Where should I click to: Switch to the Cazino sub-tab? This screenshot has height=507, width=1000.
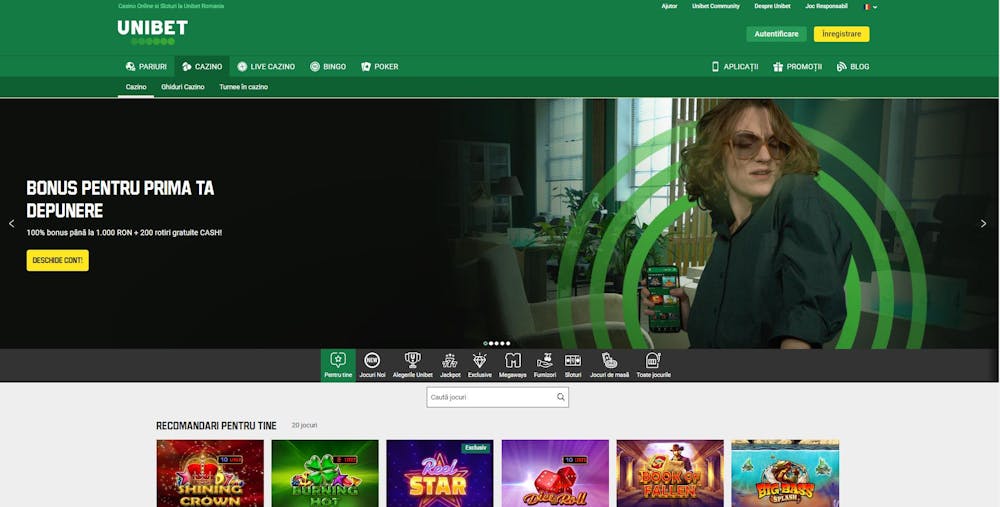[136, 87]
